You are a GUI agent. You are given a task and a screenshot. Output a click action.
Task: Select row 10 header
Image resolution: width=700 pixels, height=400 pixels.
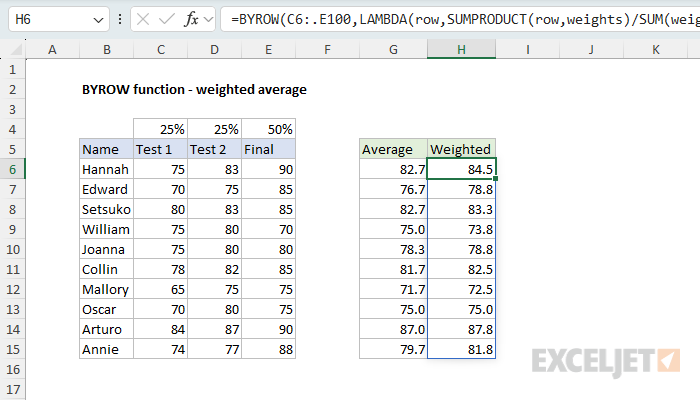tap(12, 250)
